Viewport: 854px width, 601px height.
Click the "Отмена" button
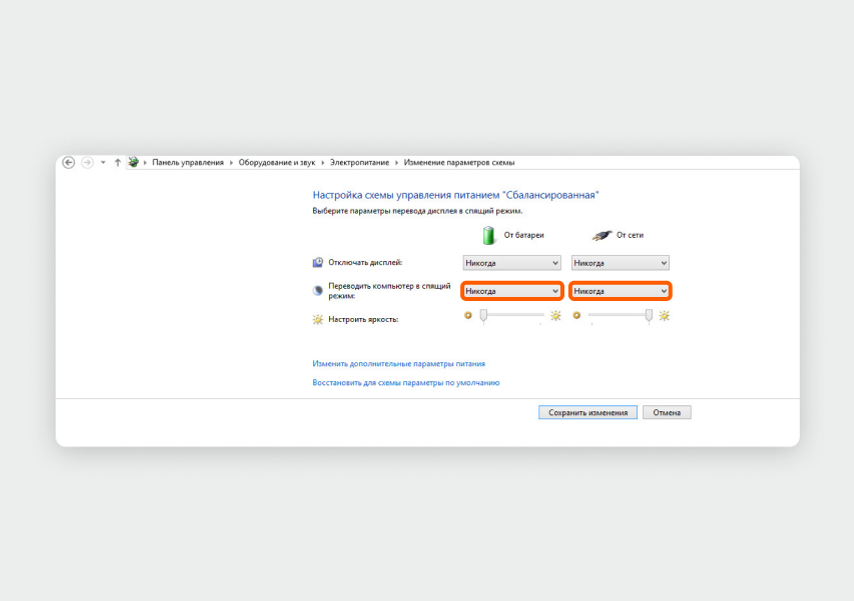(667, 412)
